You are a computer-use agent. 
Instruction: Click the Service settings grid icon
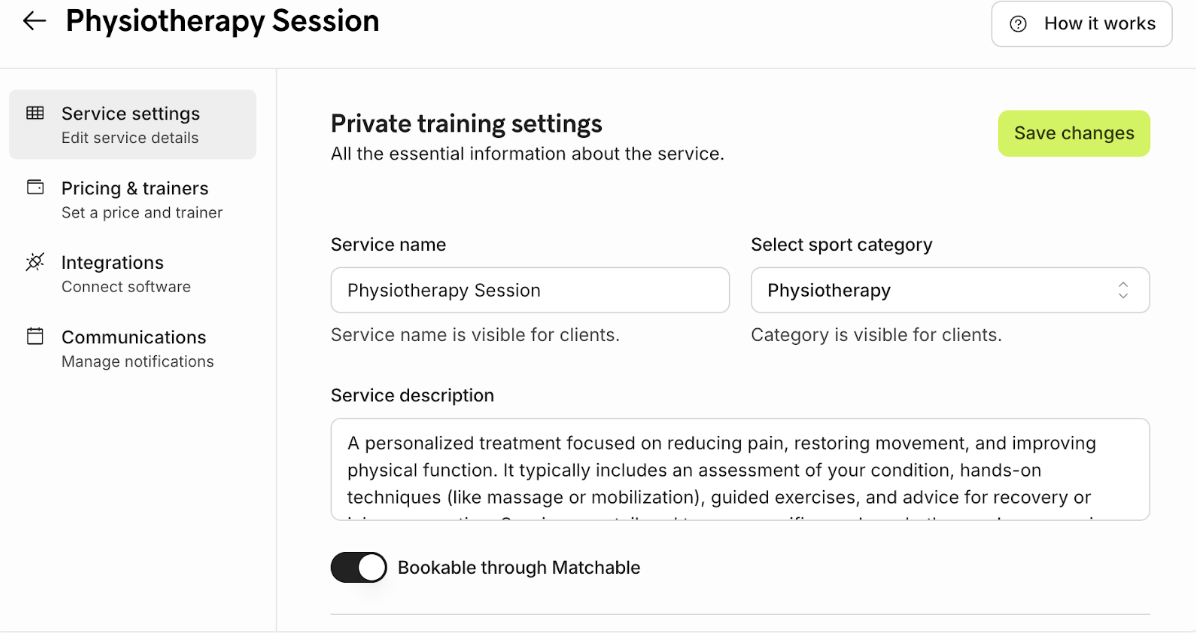[35, 113]
